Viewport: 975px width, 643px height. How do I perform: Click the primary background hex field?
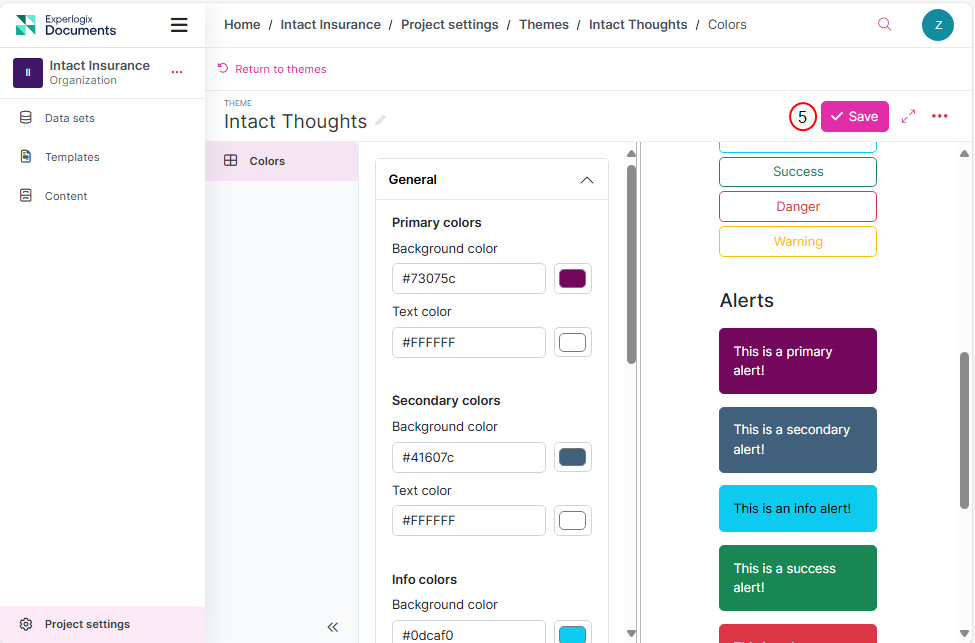tap(468, 279)
